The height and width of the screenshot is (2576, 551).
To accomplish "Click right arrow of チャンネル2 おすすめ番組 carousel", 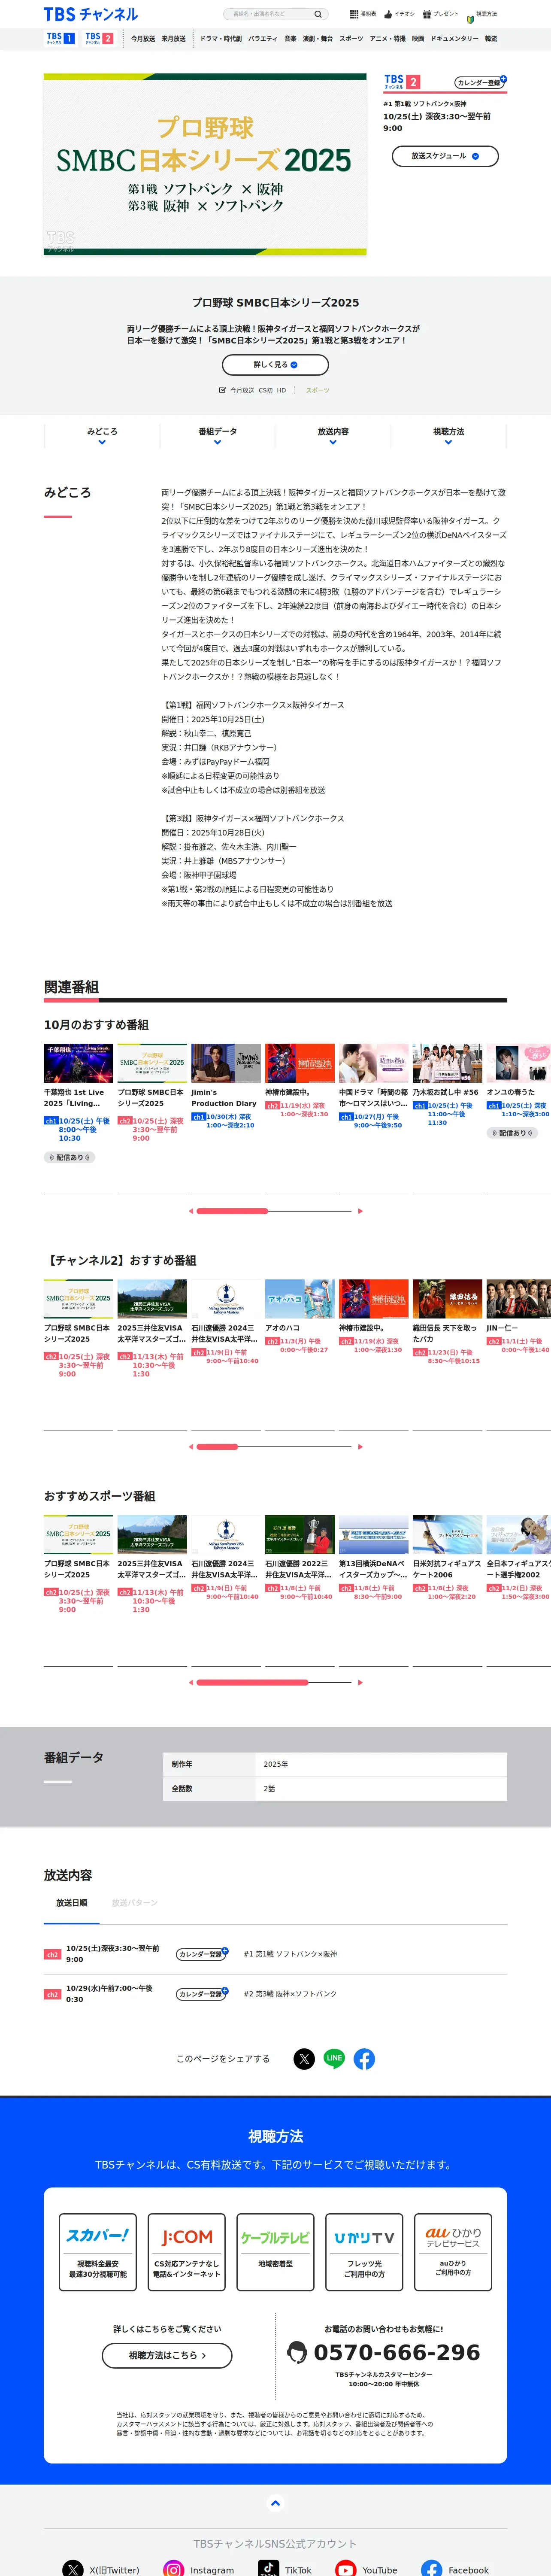I will [360, 1447].
